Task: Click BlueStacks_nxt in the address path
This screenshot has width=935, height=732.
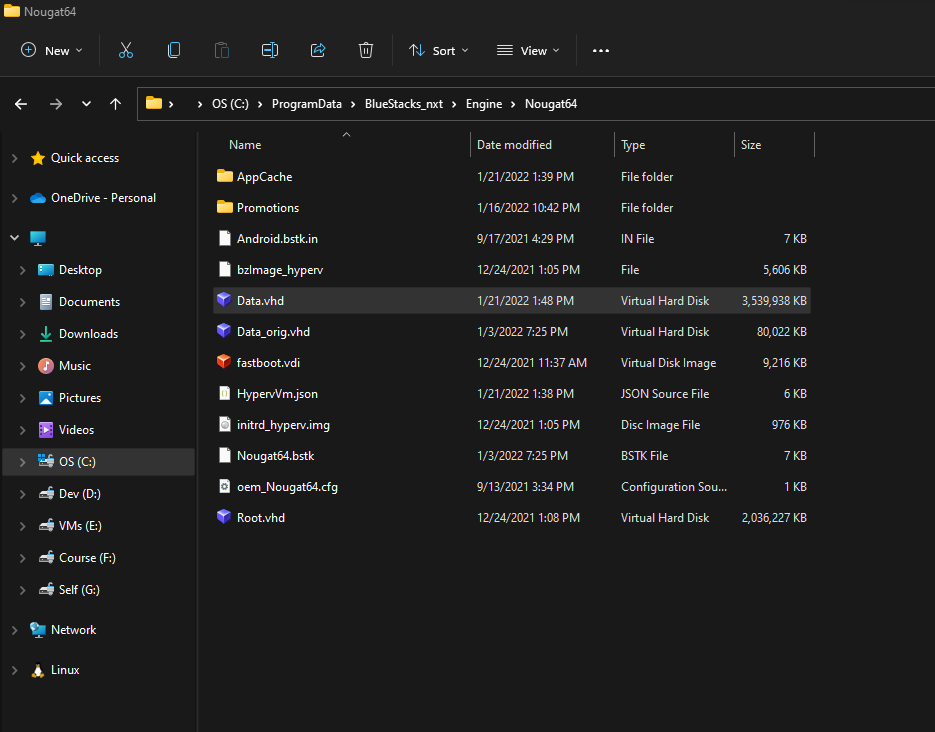Action: tap(404, 104)
